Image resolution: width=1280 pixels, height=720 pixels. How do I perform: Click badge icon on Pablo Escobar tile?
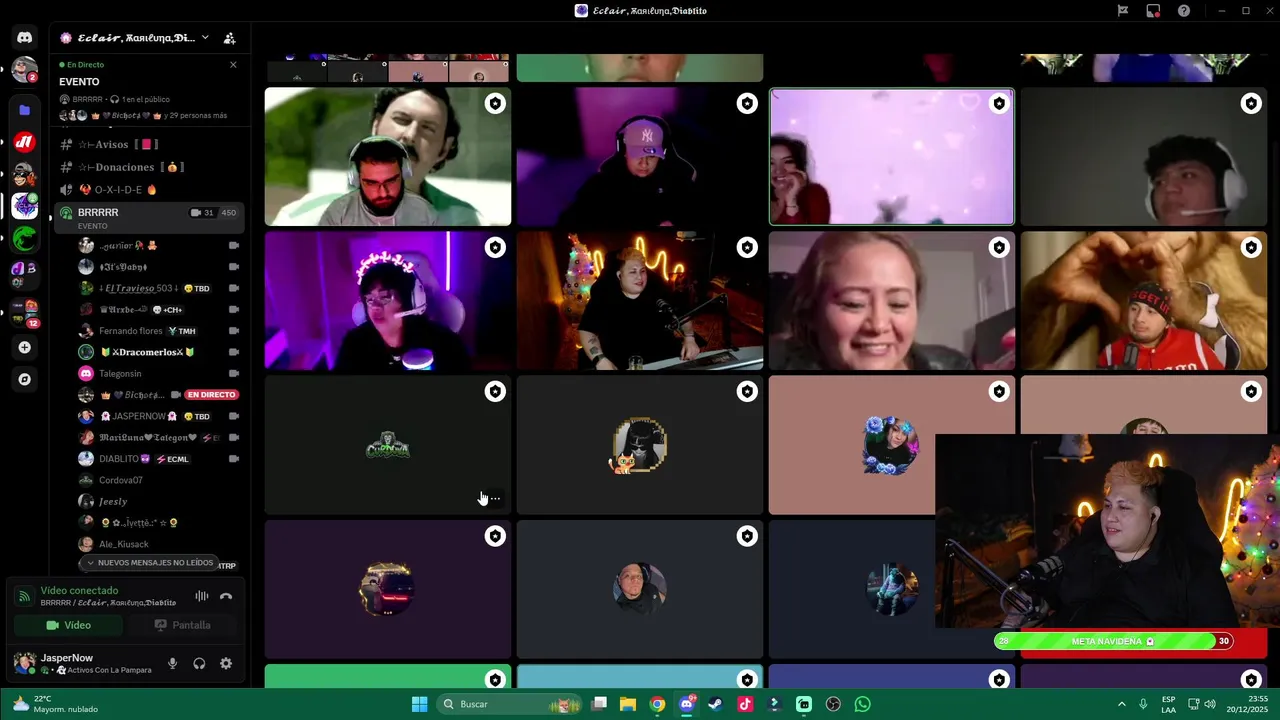click(495, 103)
